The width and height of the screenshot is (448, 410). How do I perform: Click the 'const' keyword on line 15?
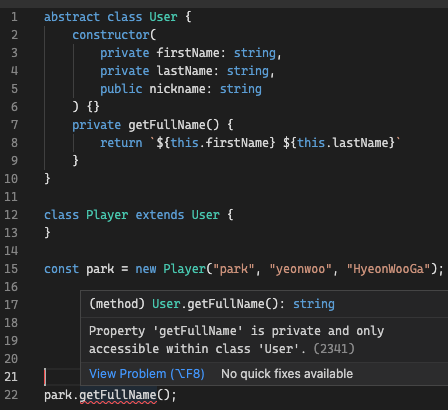61,269
